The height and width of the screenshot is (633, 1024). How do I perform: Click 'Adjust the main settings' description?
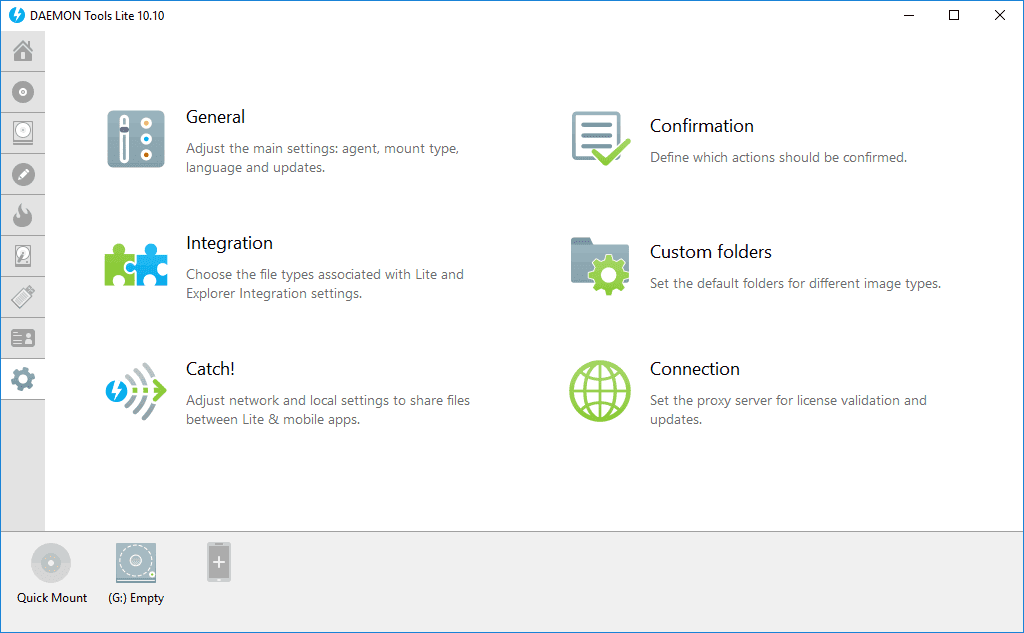point(323,158)
